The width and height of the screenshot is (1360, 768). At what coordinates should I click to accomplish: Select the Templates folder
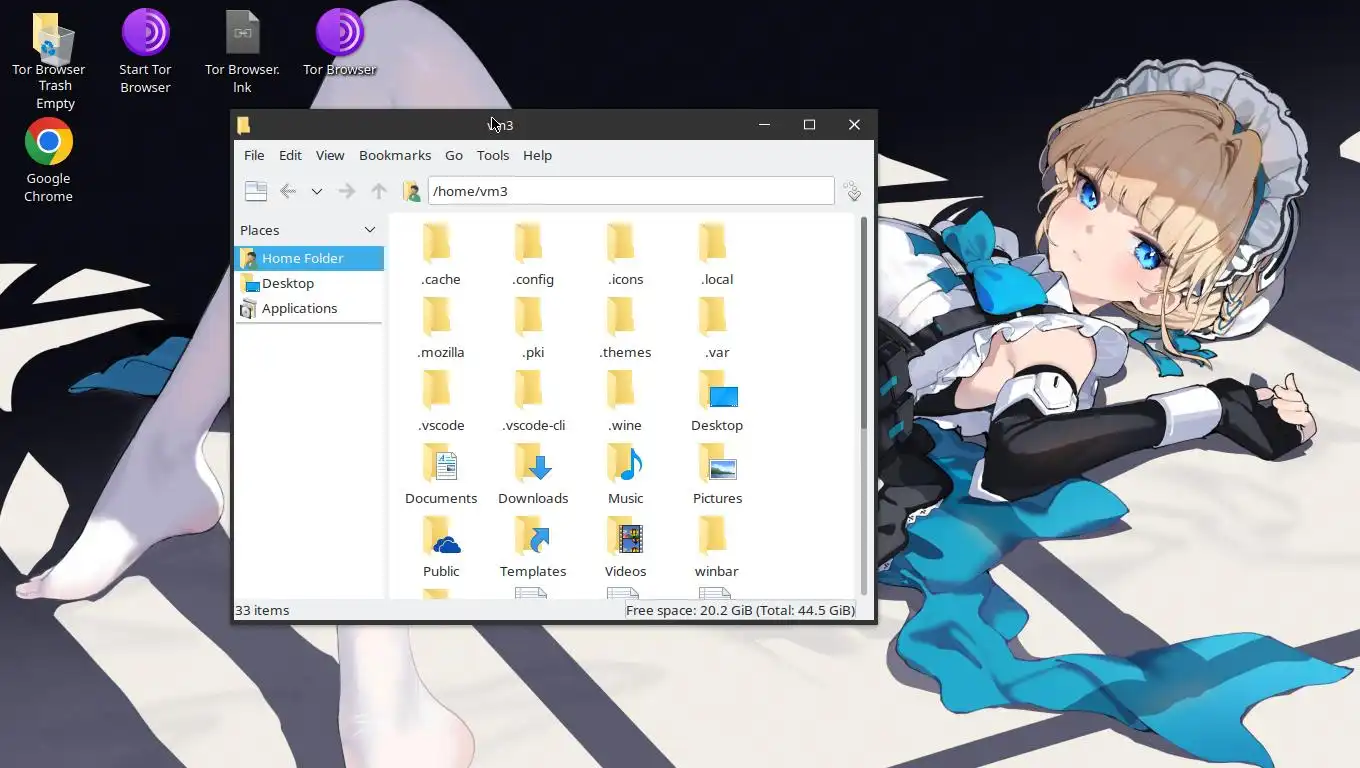pyautogui.click(x=533, y=547)
